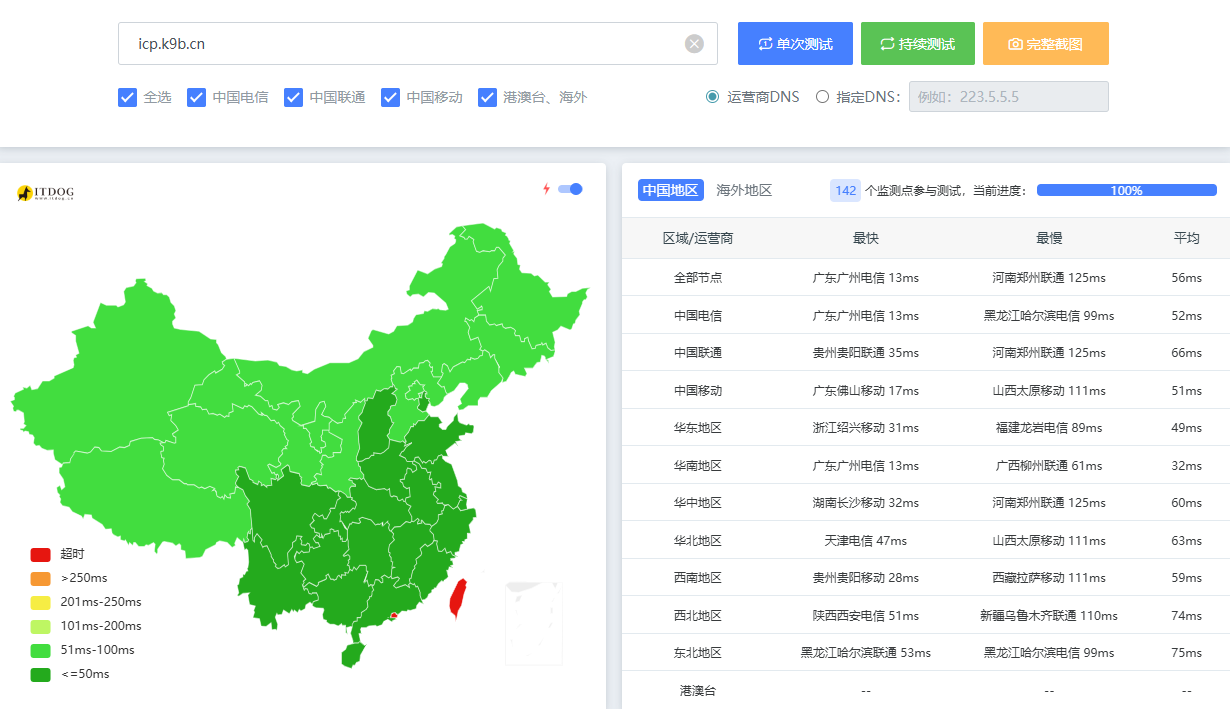Click the 华东地区 row label
This screenshot has width=1230, height=709.
[x=698, y=428]
